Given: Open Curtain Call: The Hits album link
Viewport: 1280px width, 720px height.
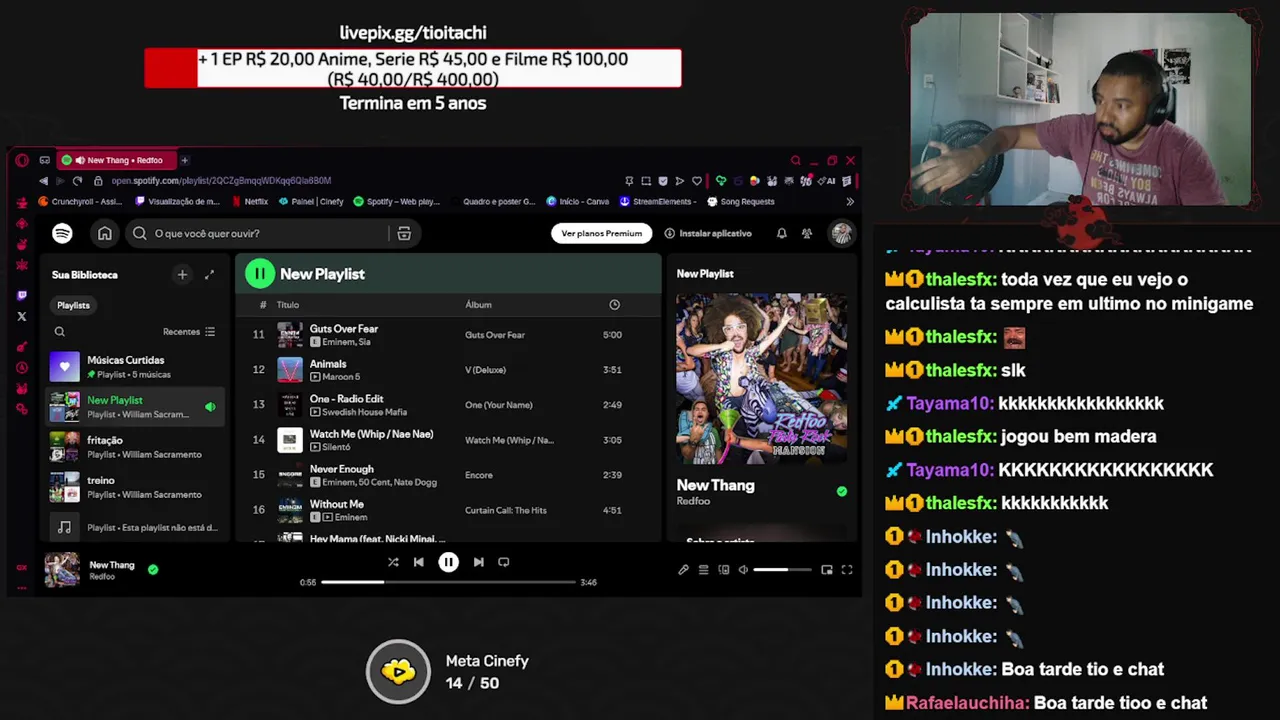Looking at the screenshot, I should pyautogui.click(x=506, y=510).
